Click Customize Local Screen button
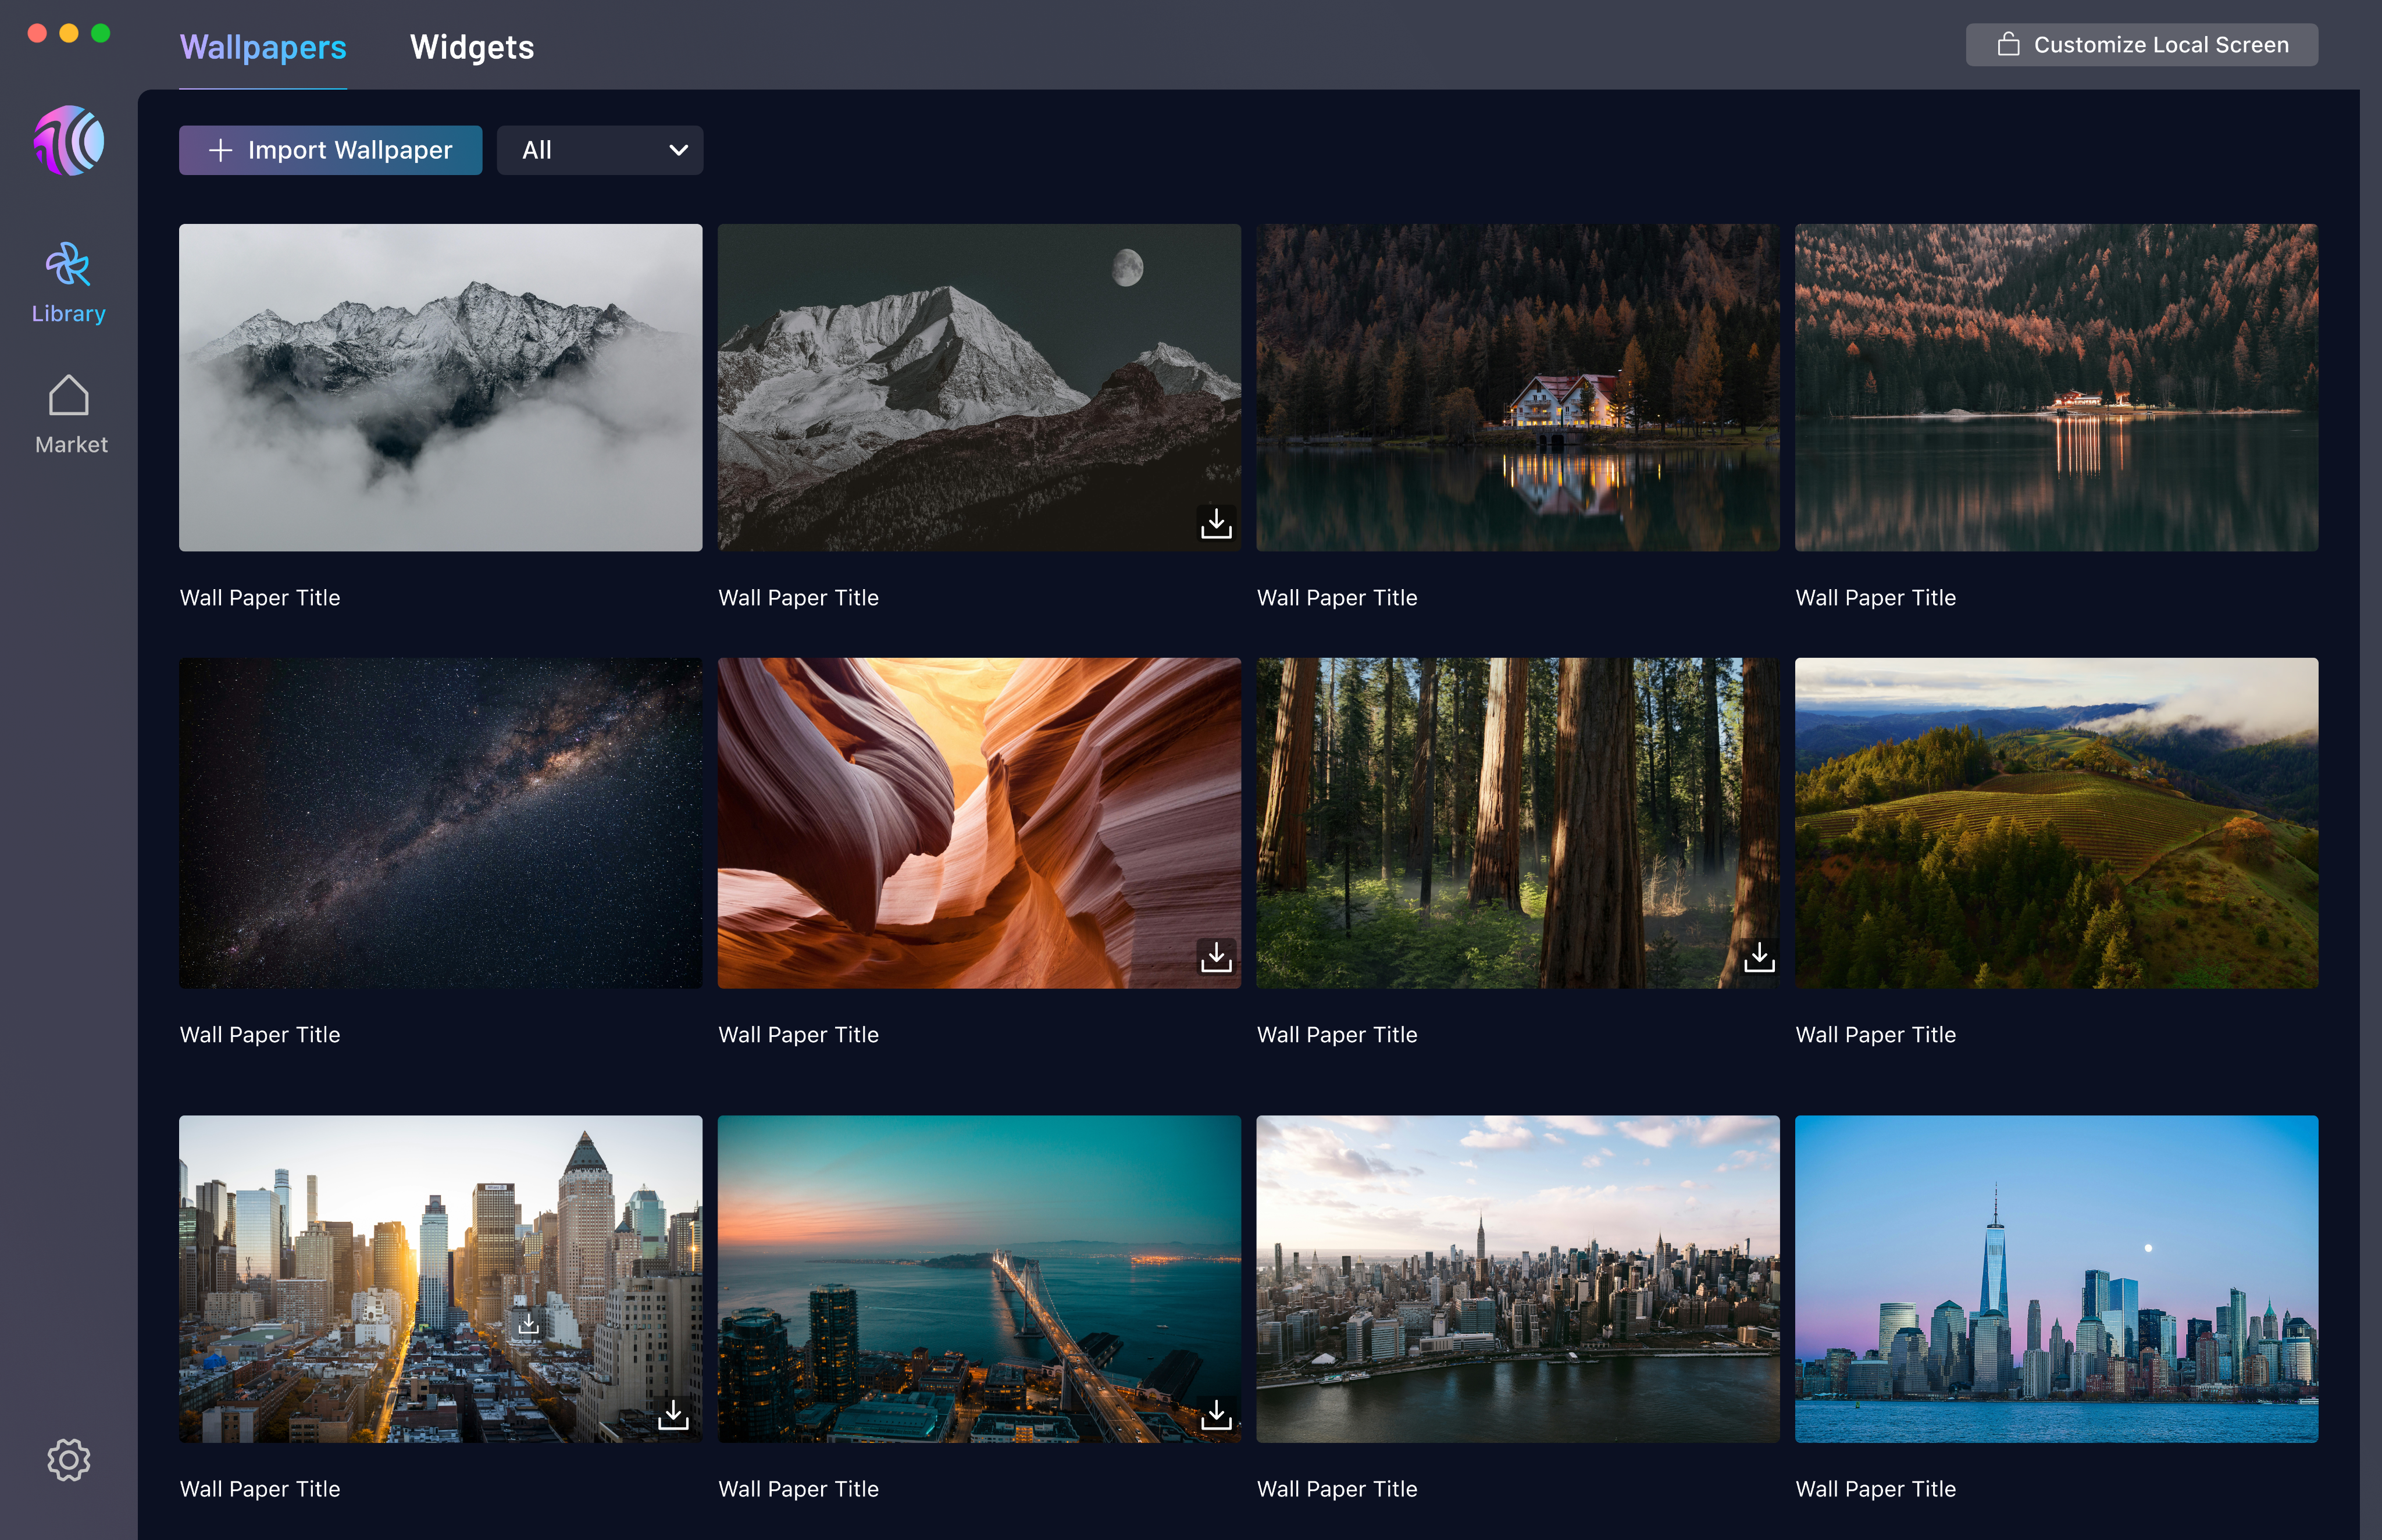Image resolution: width=2382 pixels, height=1540 pixels. coord(2141,45)
